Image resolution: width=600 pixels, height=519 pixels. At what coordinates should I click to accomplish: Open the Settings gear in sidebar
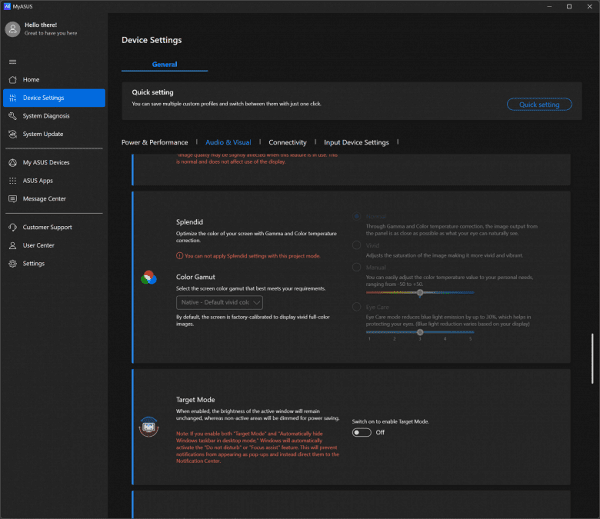[x=12, y=263]
